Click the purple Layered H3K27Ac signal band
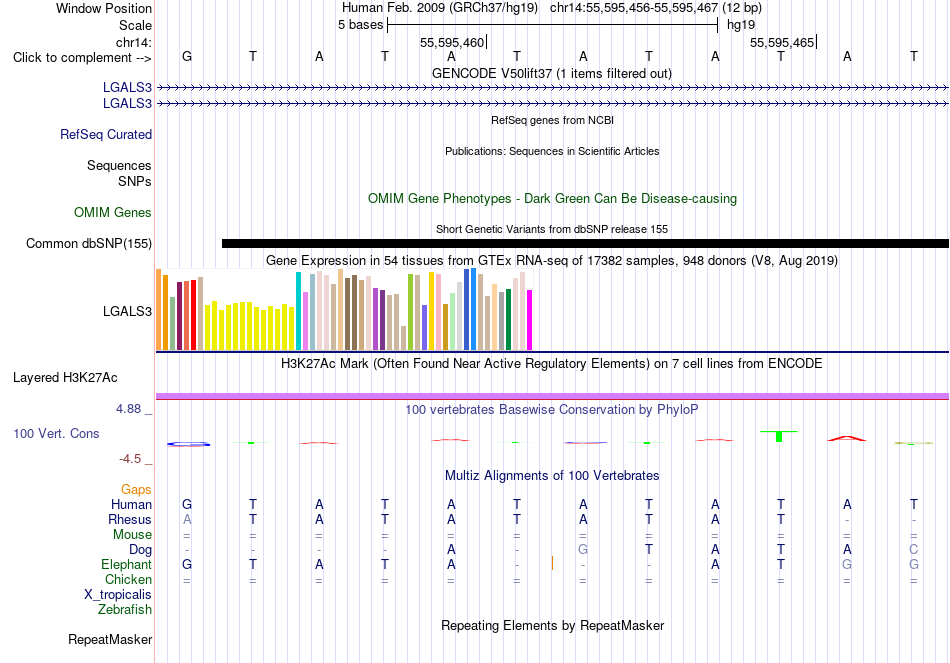This screenshot has height=663, width=950. coord(552,396)
